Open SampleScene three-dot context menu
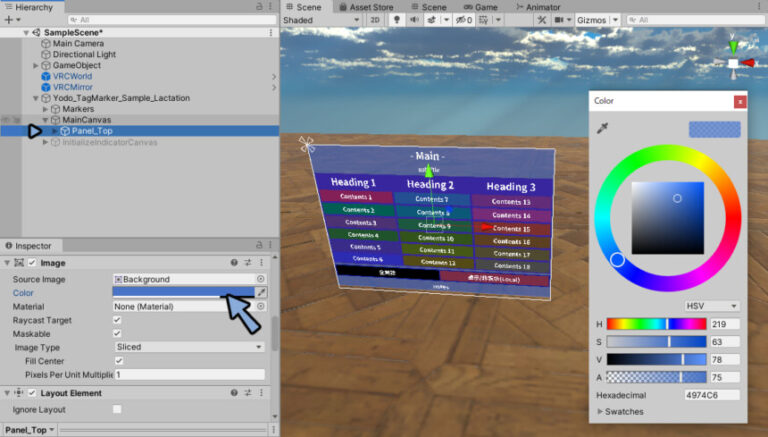 pyautogui.click(x=270, y=32)
